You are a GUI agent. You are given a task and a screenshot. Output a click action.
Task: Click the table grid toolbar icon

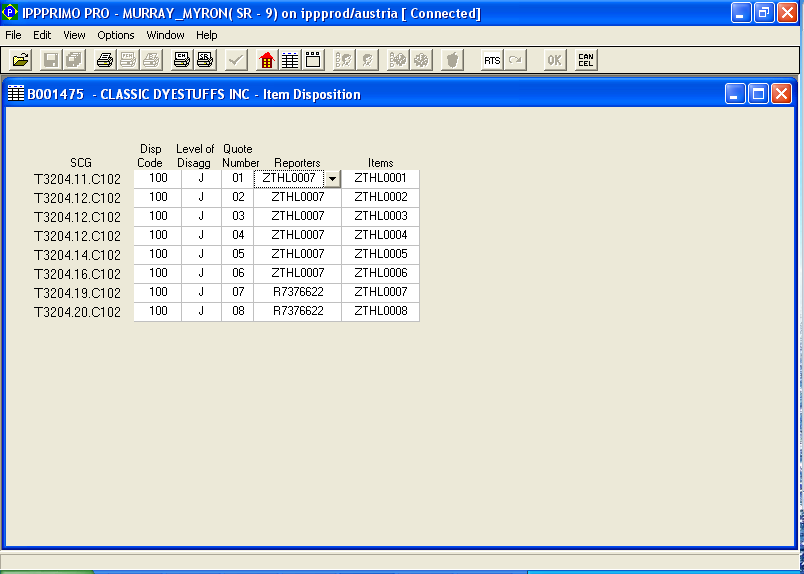click(x=290, y=61)
